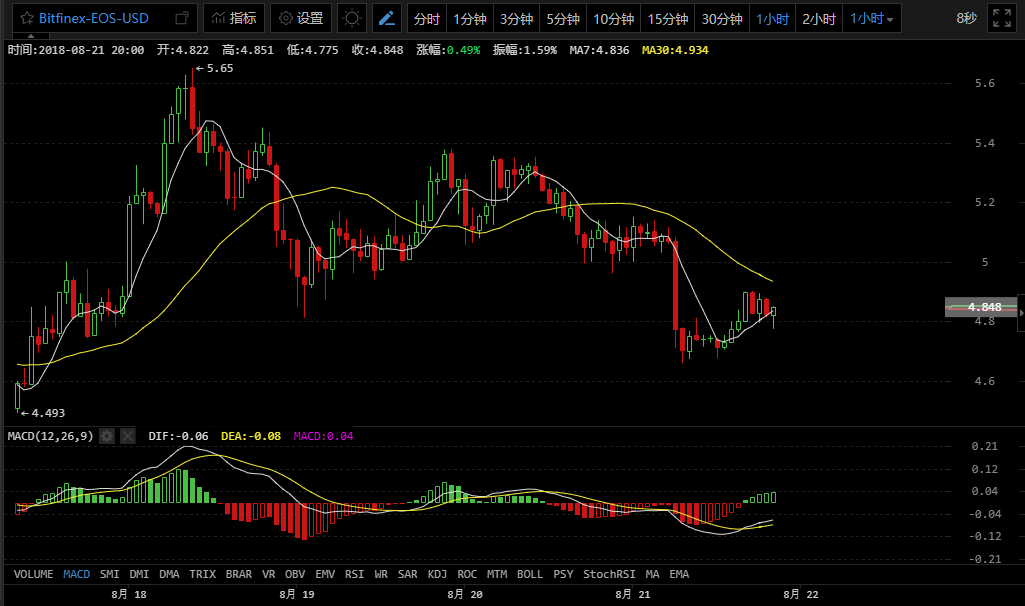The image size is (1025, 606).
Task: Switch sub-chart to MA indicator
Action: [652, 574]
